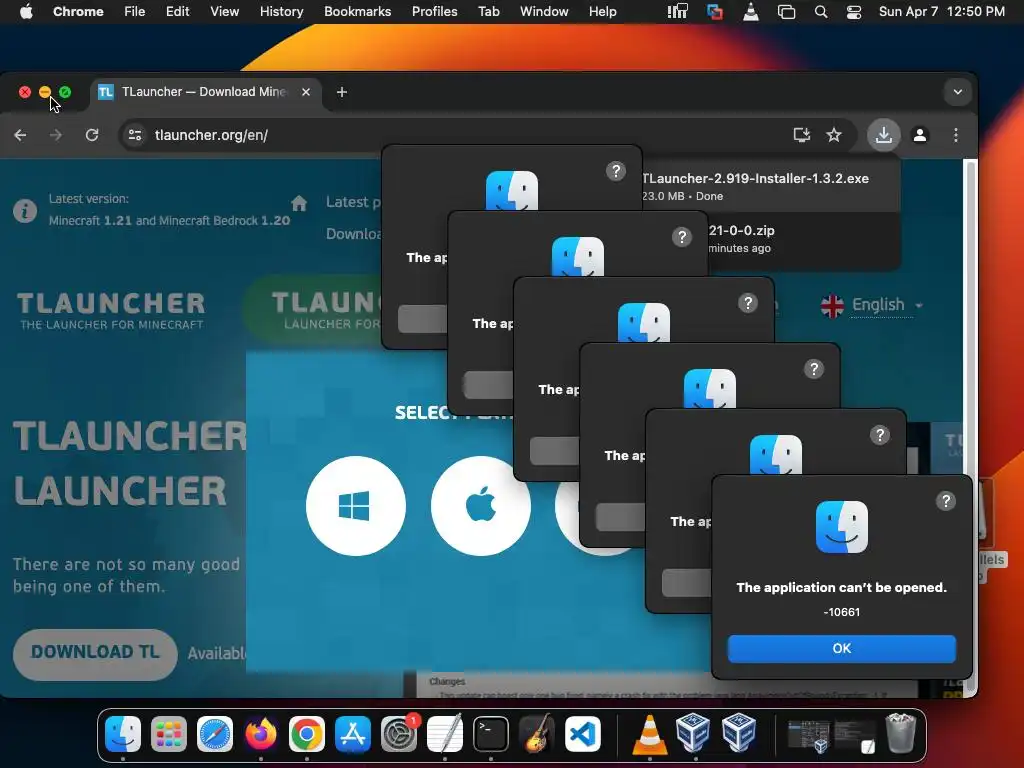
Task: Click the menu bar date and time
Action: click(941, 12)
